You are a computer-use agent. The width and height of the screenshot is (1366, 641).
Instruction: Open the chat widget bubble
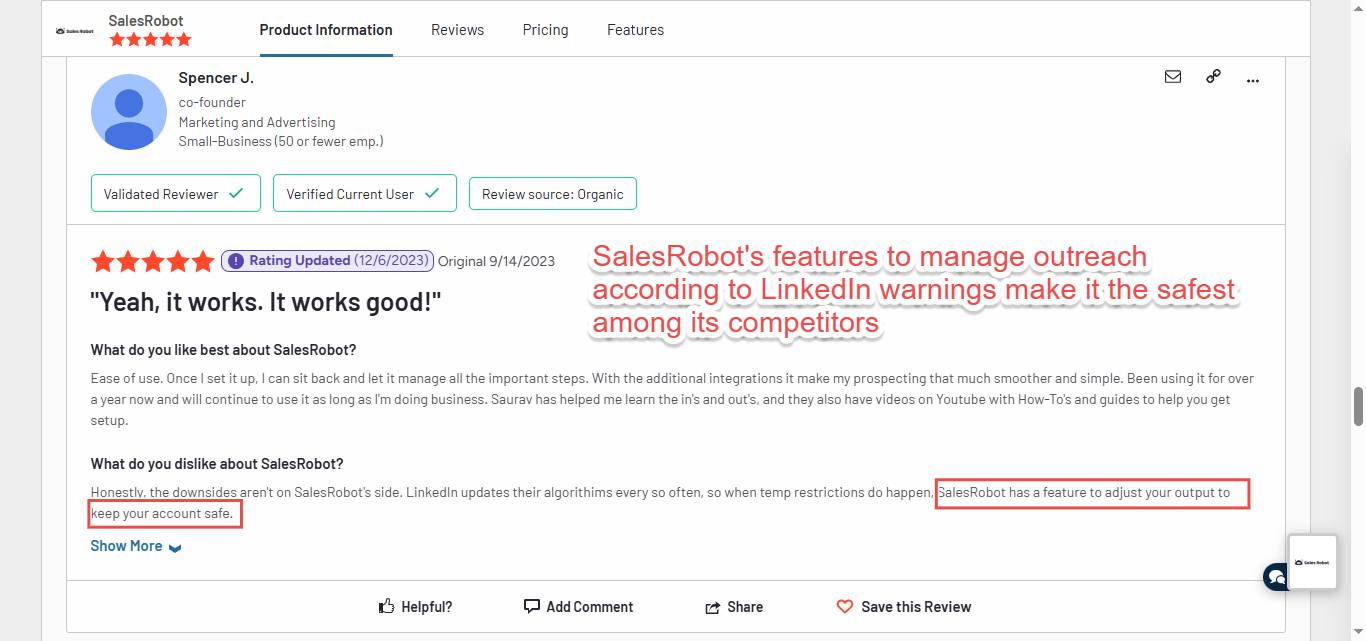coord(1275,577)
